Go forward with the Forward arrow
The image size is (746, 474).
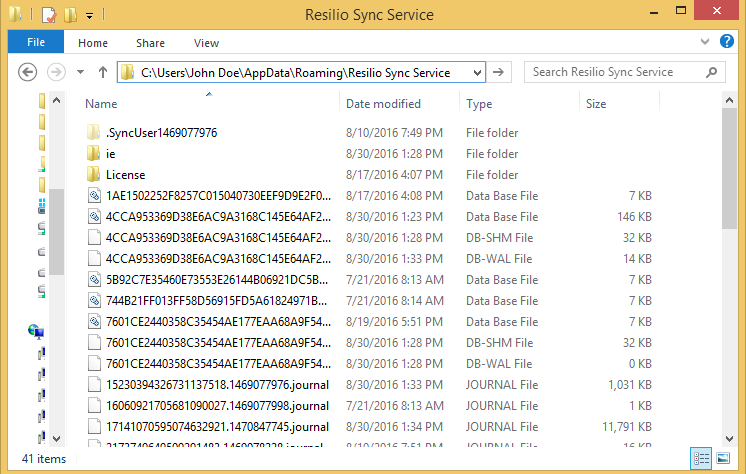click(56, 72)
